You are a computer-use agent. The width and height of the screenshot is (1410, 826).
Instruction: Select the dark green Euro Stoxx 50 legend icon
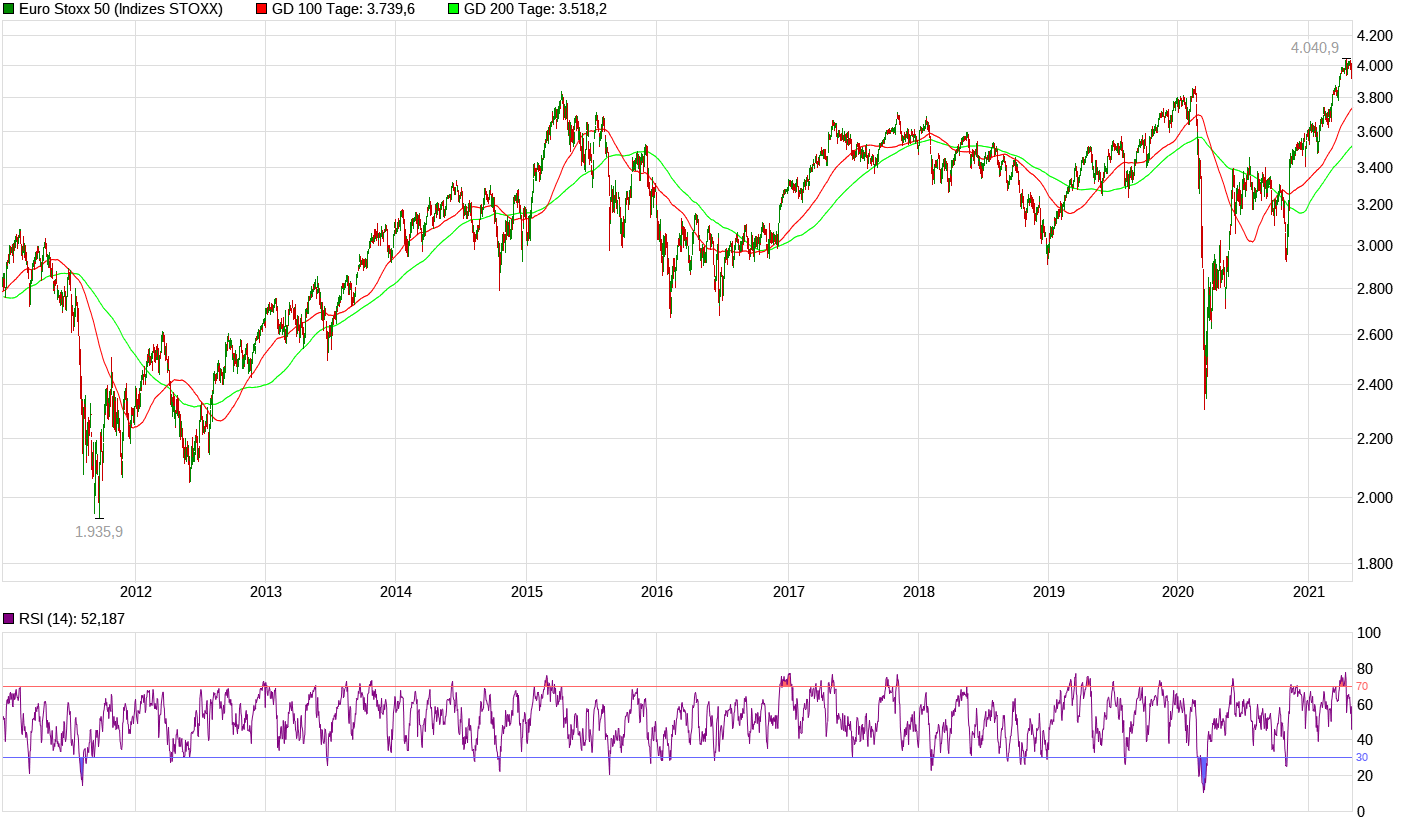pyautogui.click(x=8, y=8)
